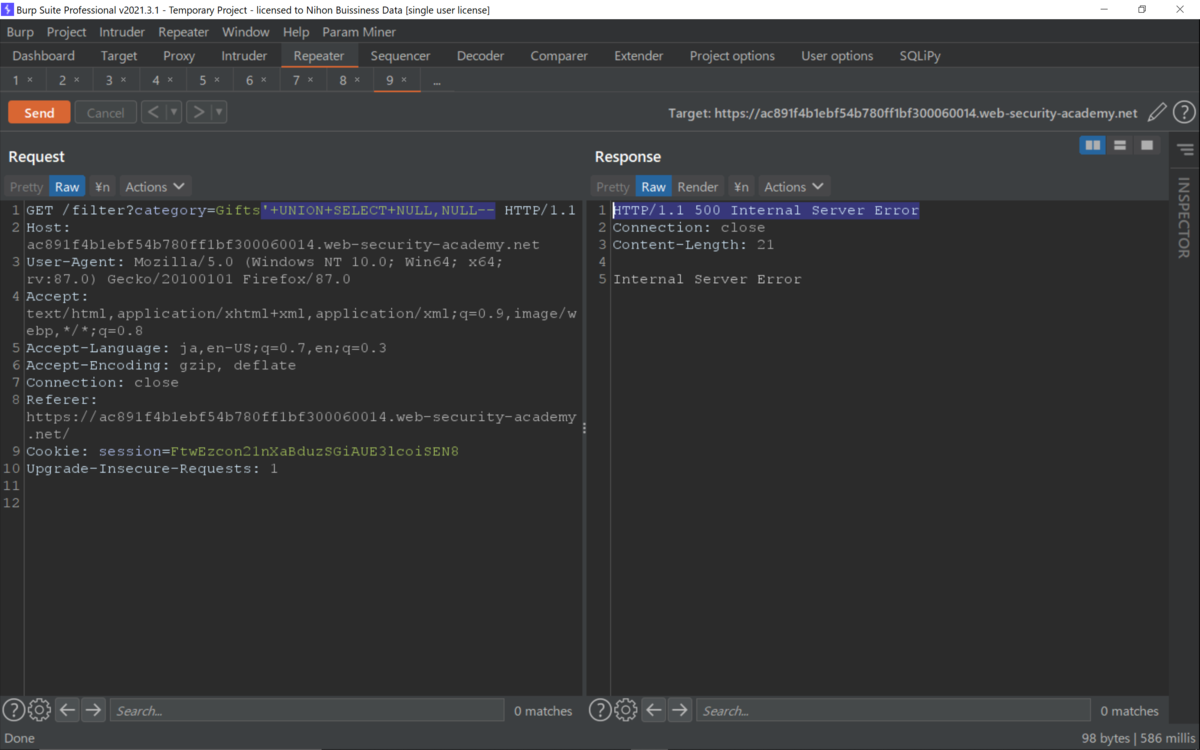1200x750 pixels.
Task: Click the Request search input field
Action: 307,711
